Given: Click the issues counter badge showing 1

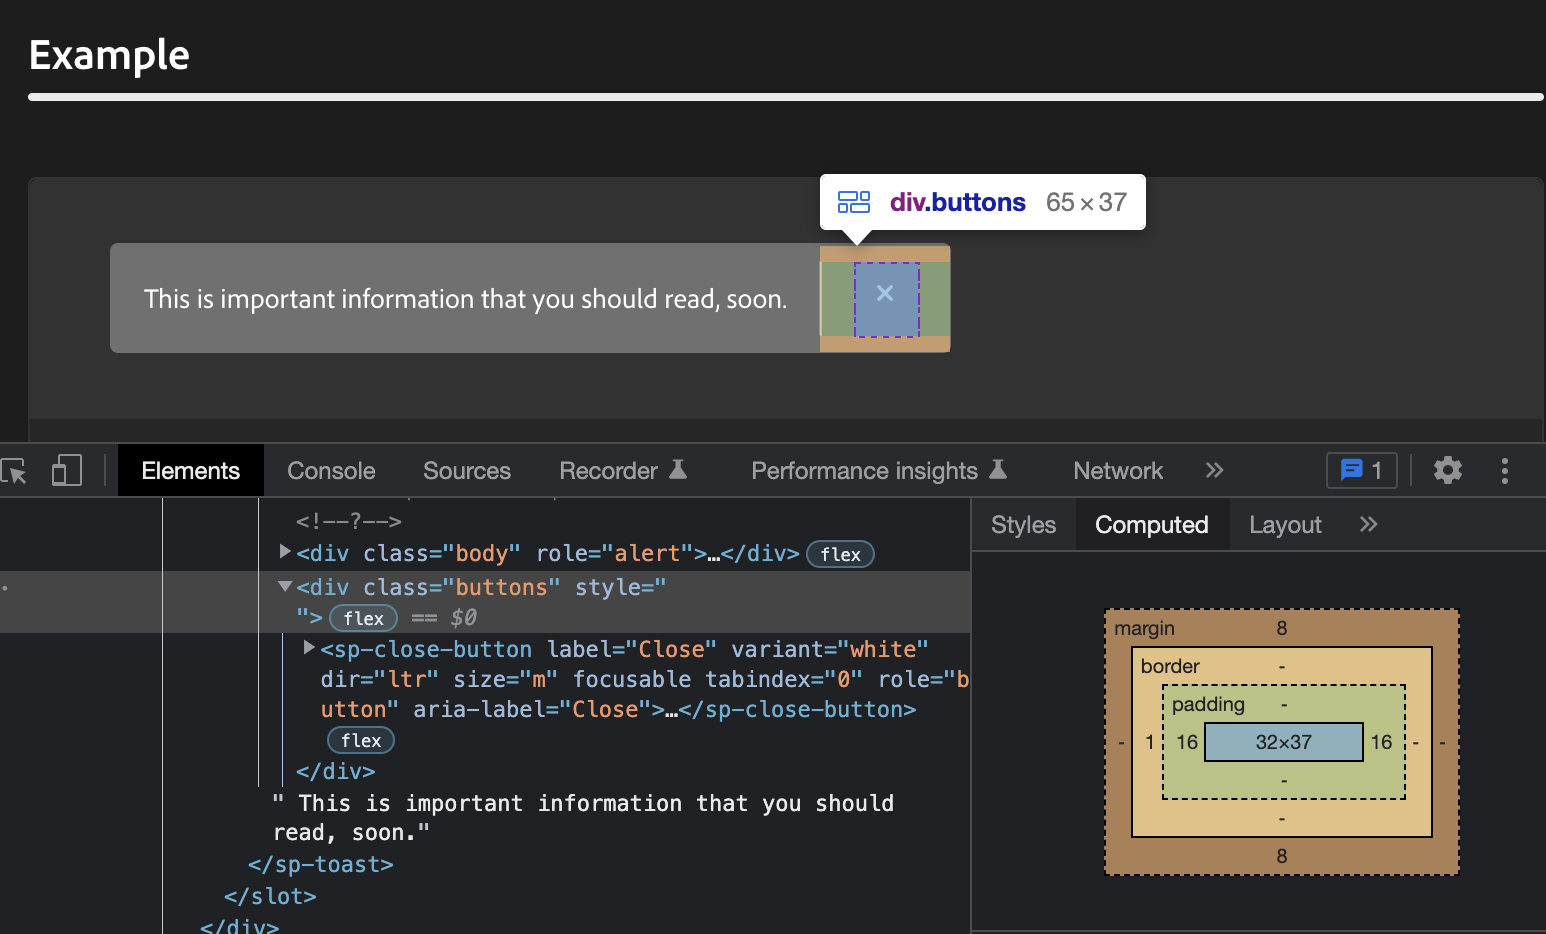Looking at the screenshot, I should tap(1361, 470).
